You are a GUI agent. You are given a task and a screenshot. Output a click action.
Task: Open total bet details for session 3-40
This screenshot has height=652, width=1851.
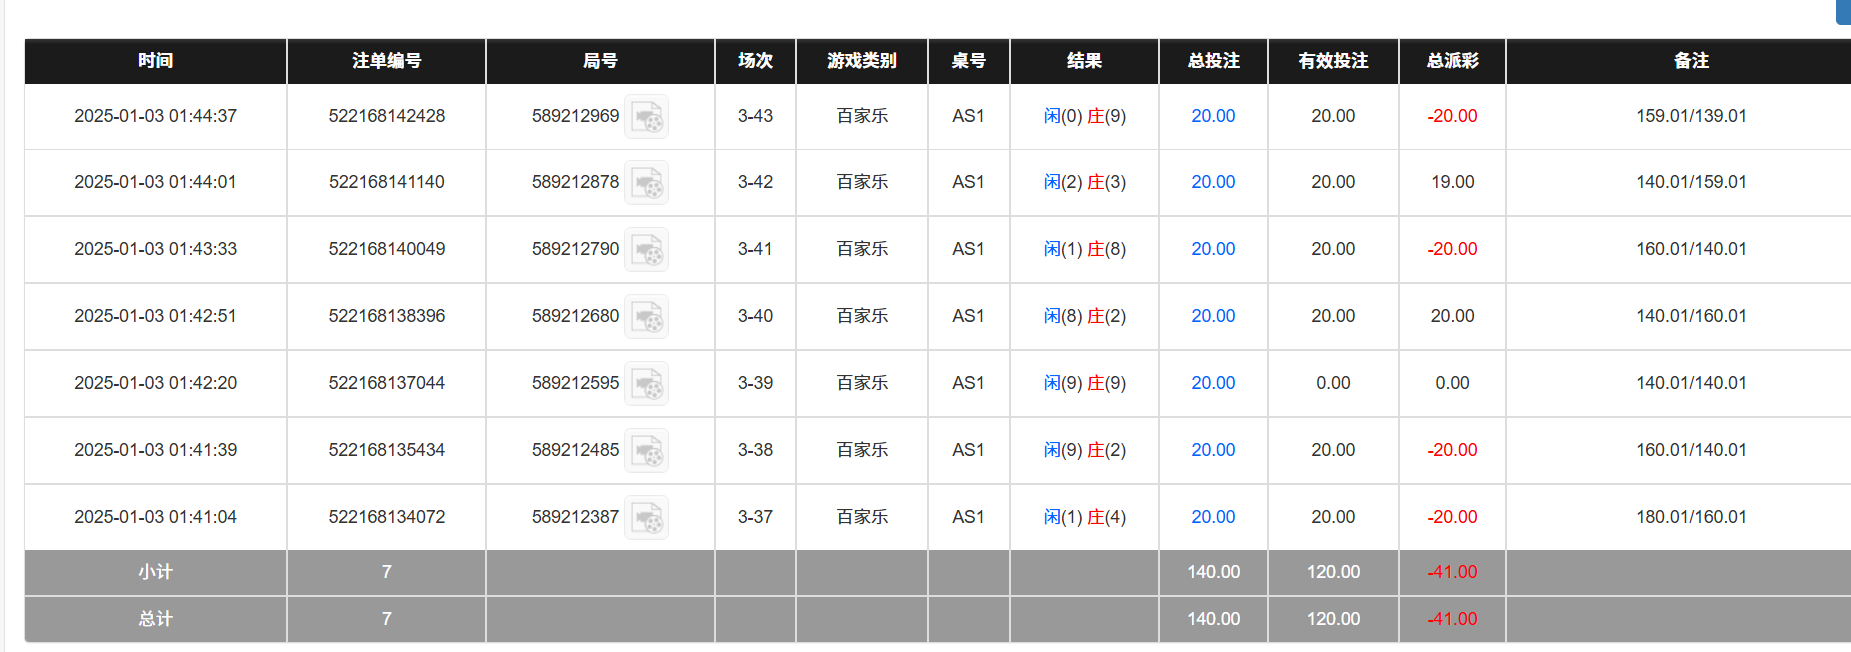click(x=1212, y=316)
